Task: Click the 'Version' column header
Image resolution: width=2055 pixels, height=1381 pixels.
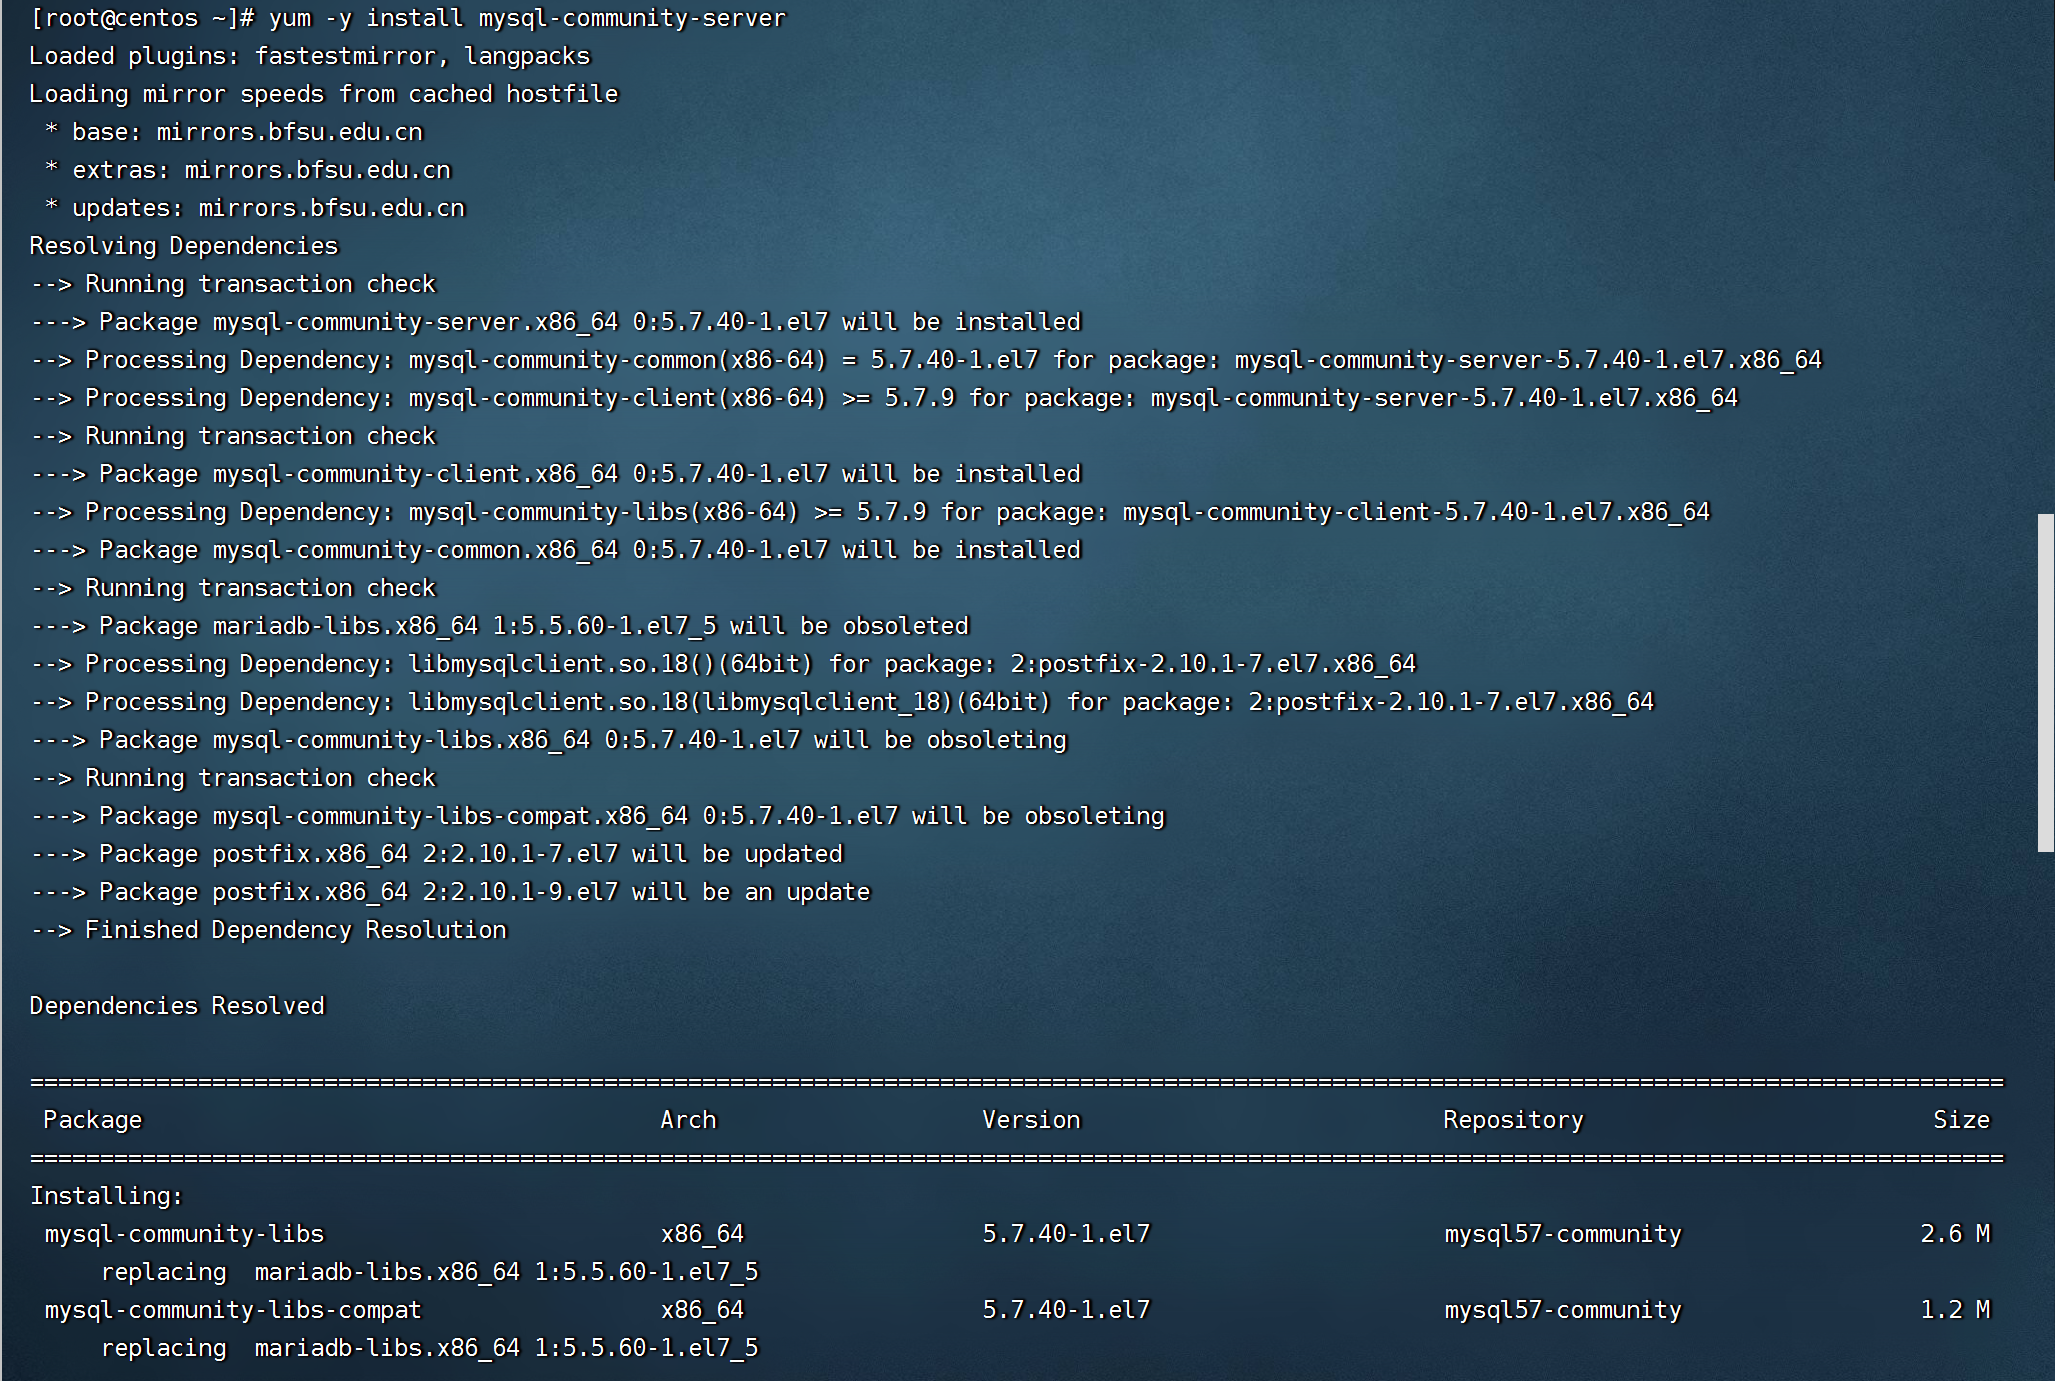Action: pos(1031,1120)
